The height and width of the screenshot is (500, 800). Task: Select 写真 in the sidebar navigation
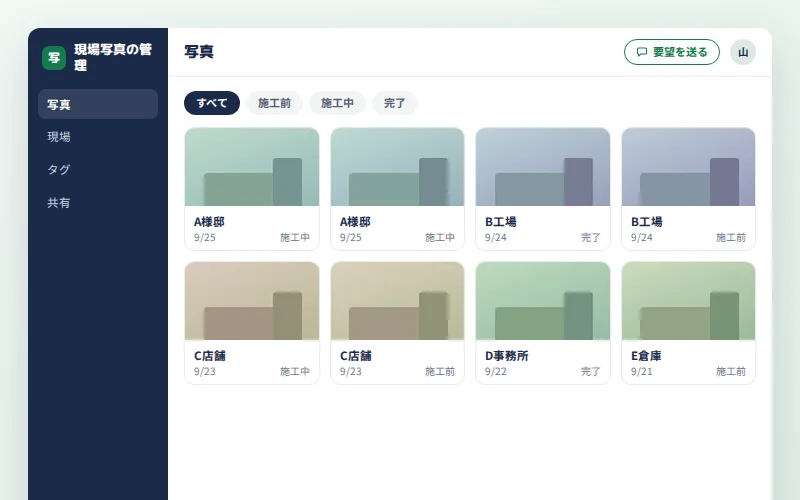tap(98, 104)
